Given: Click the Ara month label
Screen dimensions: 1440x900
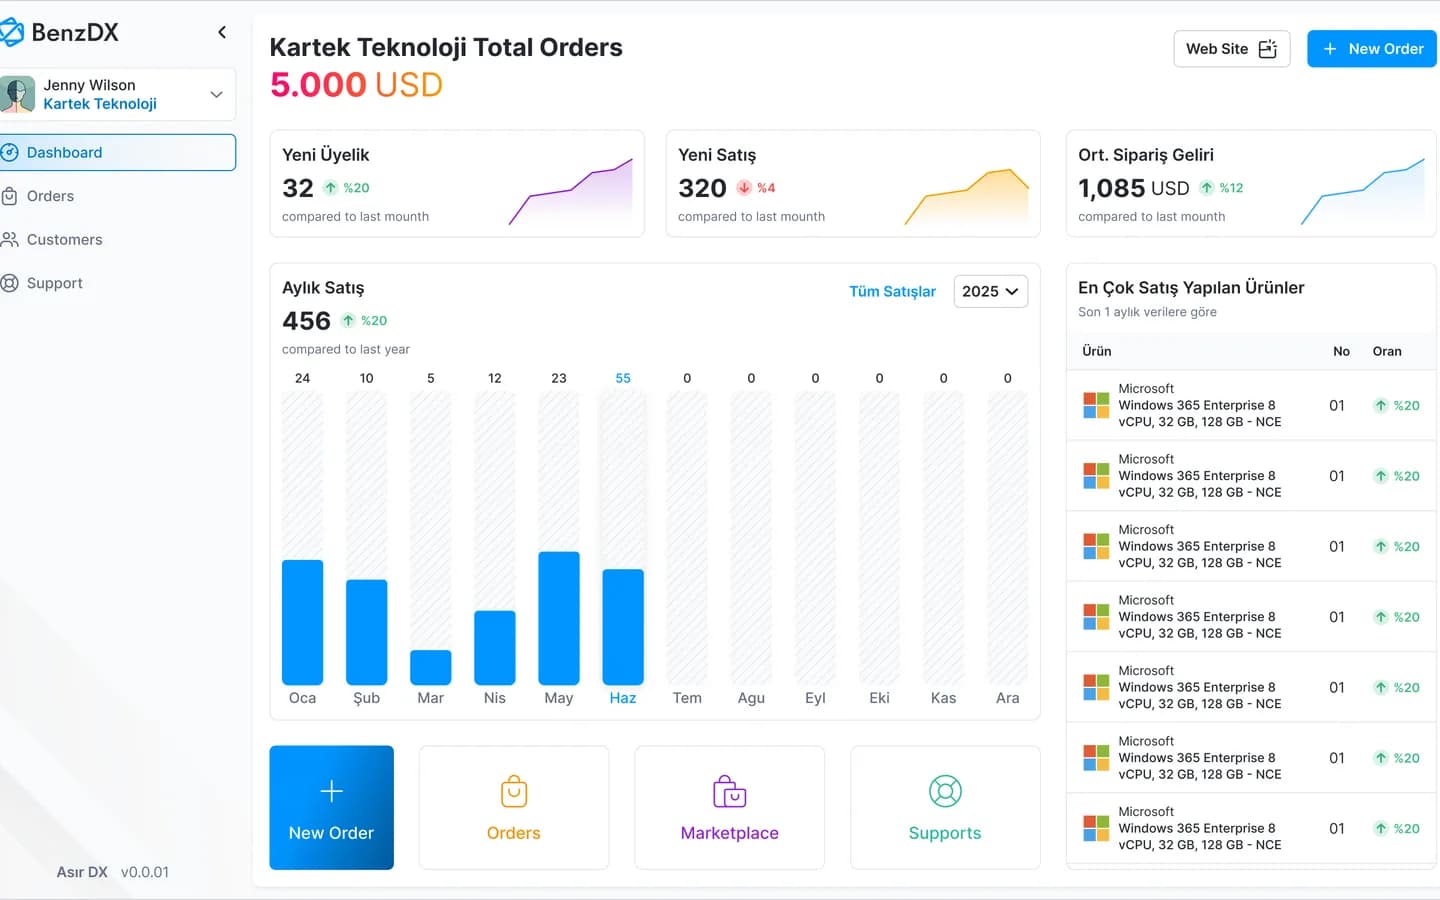Looking at the screenshot, I should 1008,698.
